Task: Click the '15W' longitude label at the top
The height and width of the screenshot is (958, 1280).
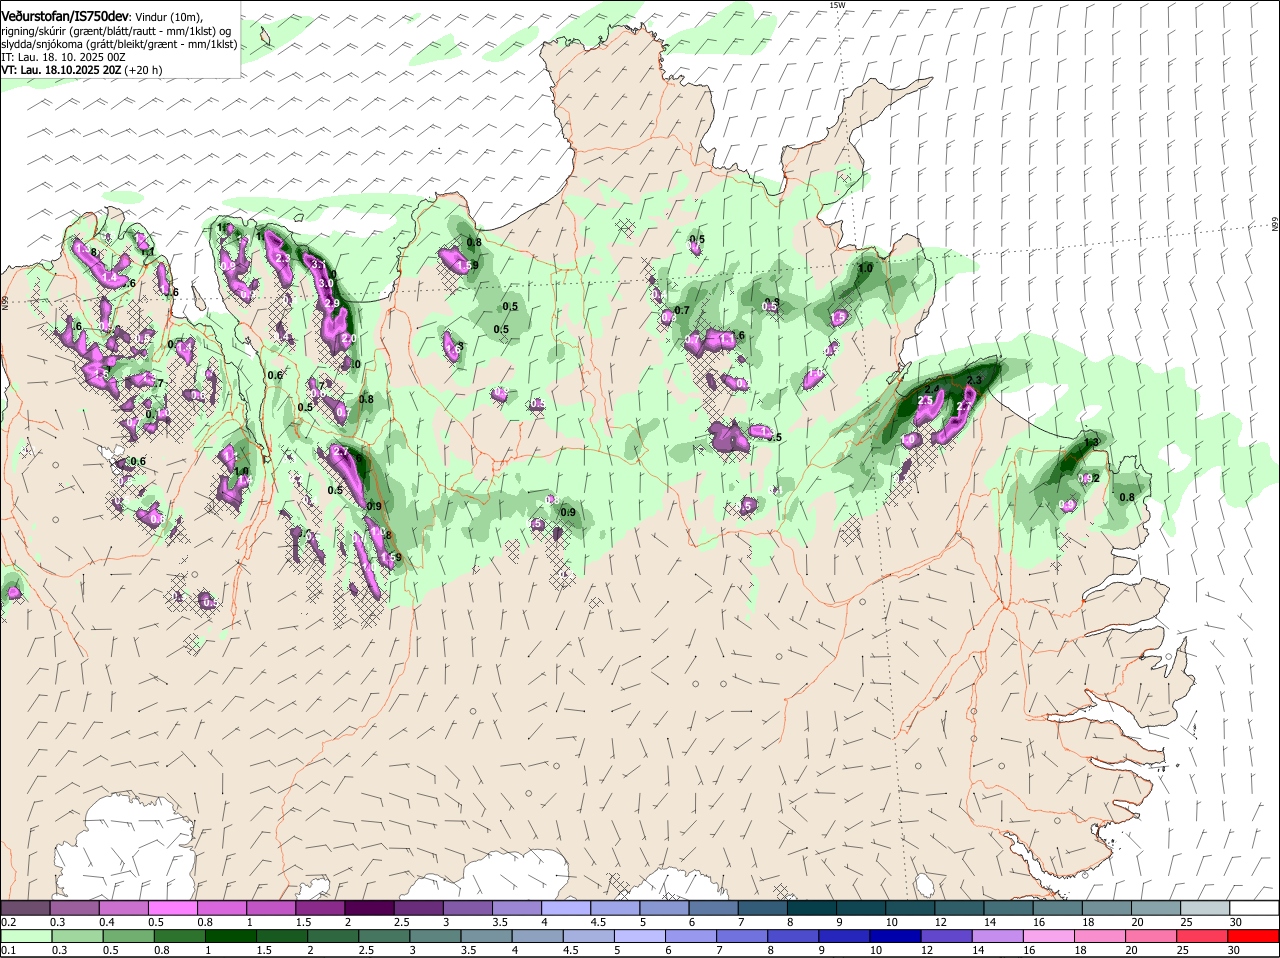Action: pyautogui.click(x=837, y=5)
